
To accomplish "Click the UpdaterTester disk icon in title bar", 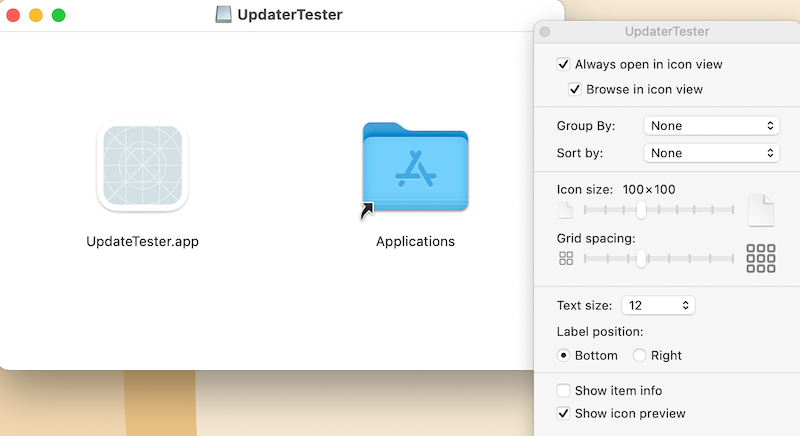I will click(223, 14).
